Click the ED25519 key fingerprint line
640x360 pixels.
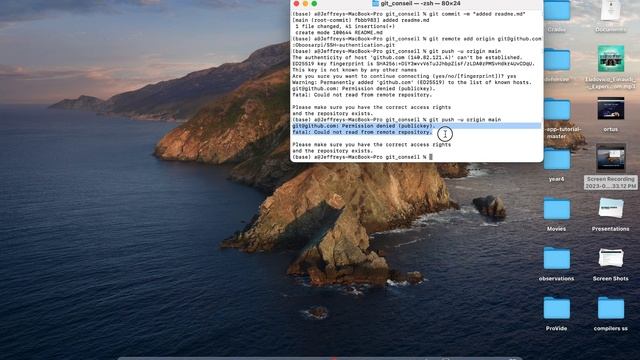(413, 64)
